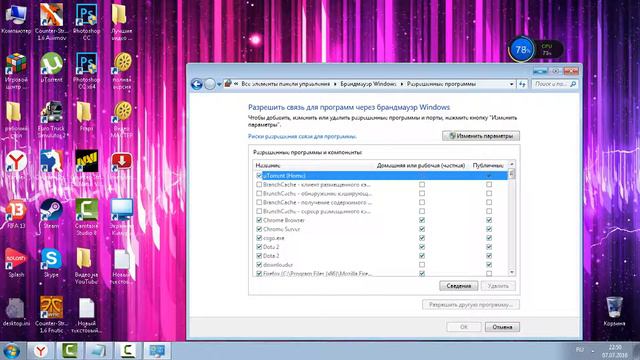Open the Photoshop CC x64 shortcut
640x360 pixels.
[x=87, y=71]
